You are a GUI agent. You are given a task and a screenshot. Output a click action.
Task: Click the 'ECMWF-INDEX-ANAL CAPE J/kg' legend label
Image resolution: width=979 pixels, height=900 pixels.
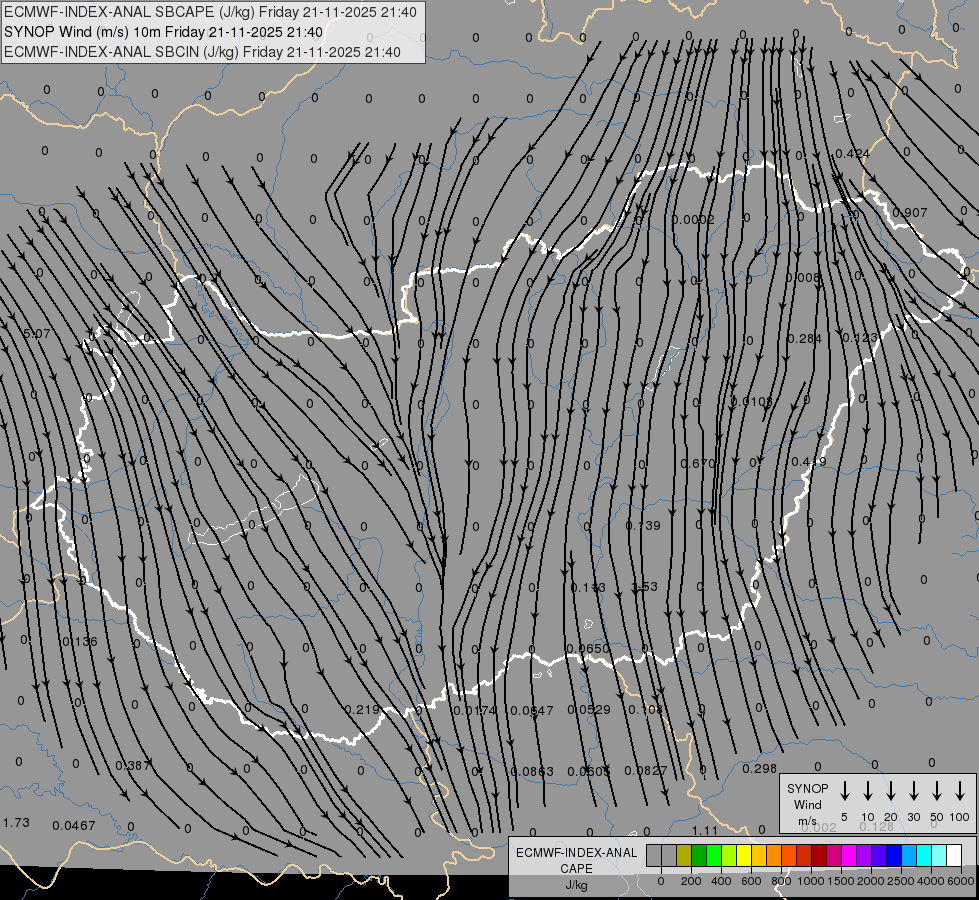tap(576, 868)
